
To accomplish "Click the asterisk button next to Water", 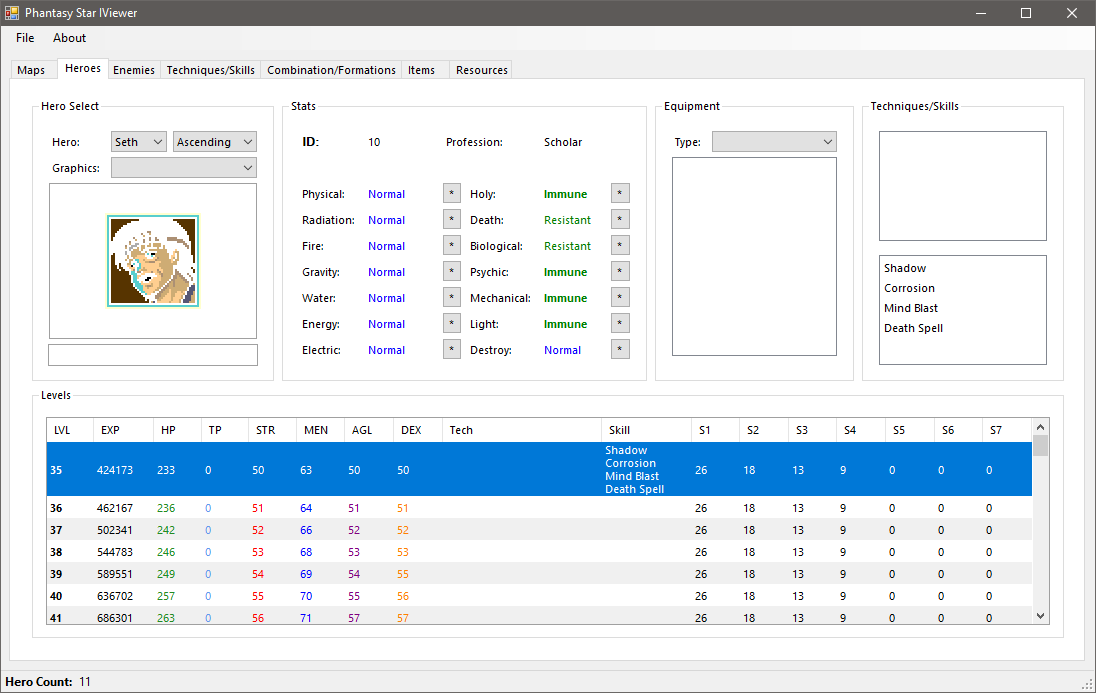I will [452, 297].
